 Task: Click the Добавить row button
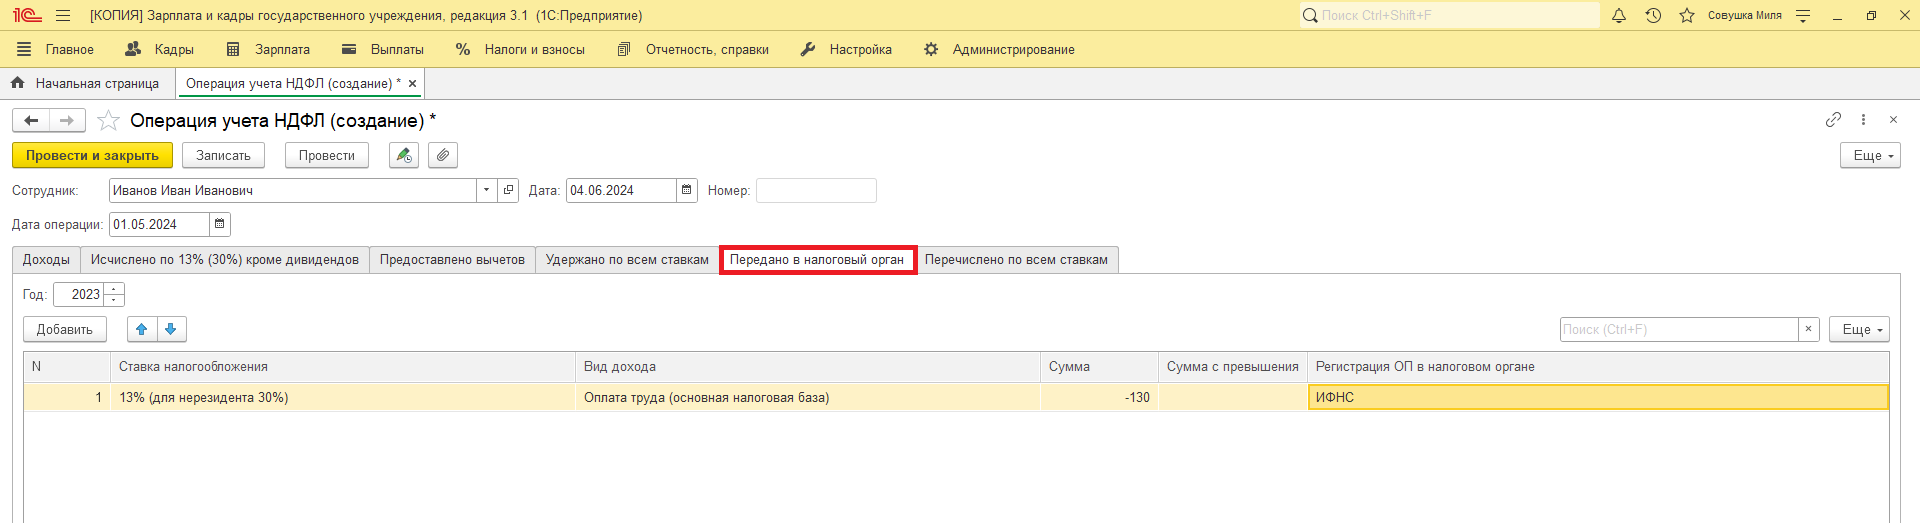(65, 330)
